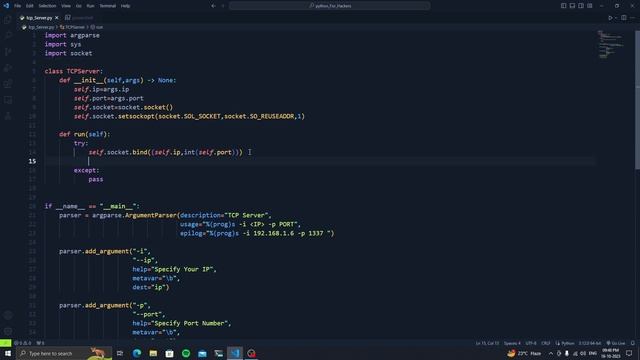This screenshot has height=360, width=640.
Task: Click the taskbar search box
Action: pyautogui.click(x=64, y=353)
